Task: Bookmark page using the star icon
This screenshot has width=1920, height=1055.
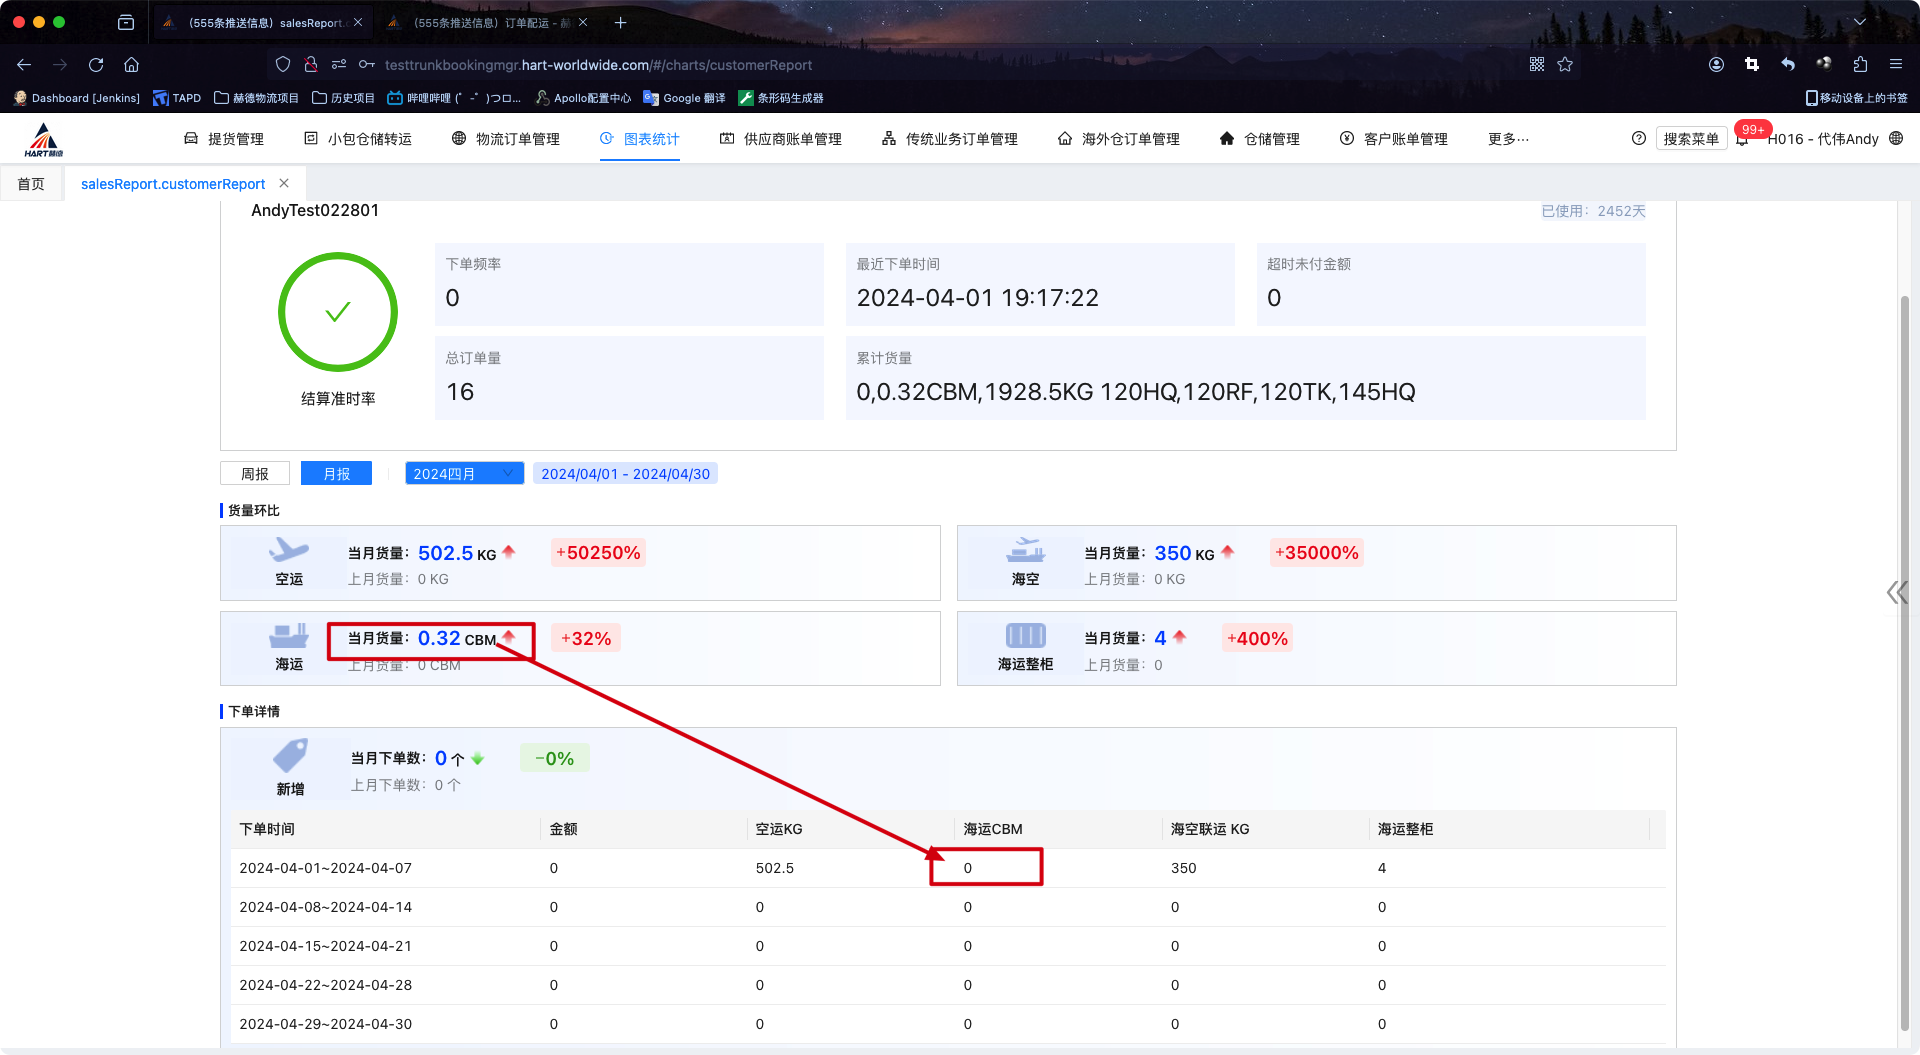Action: (1565, 65)
